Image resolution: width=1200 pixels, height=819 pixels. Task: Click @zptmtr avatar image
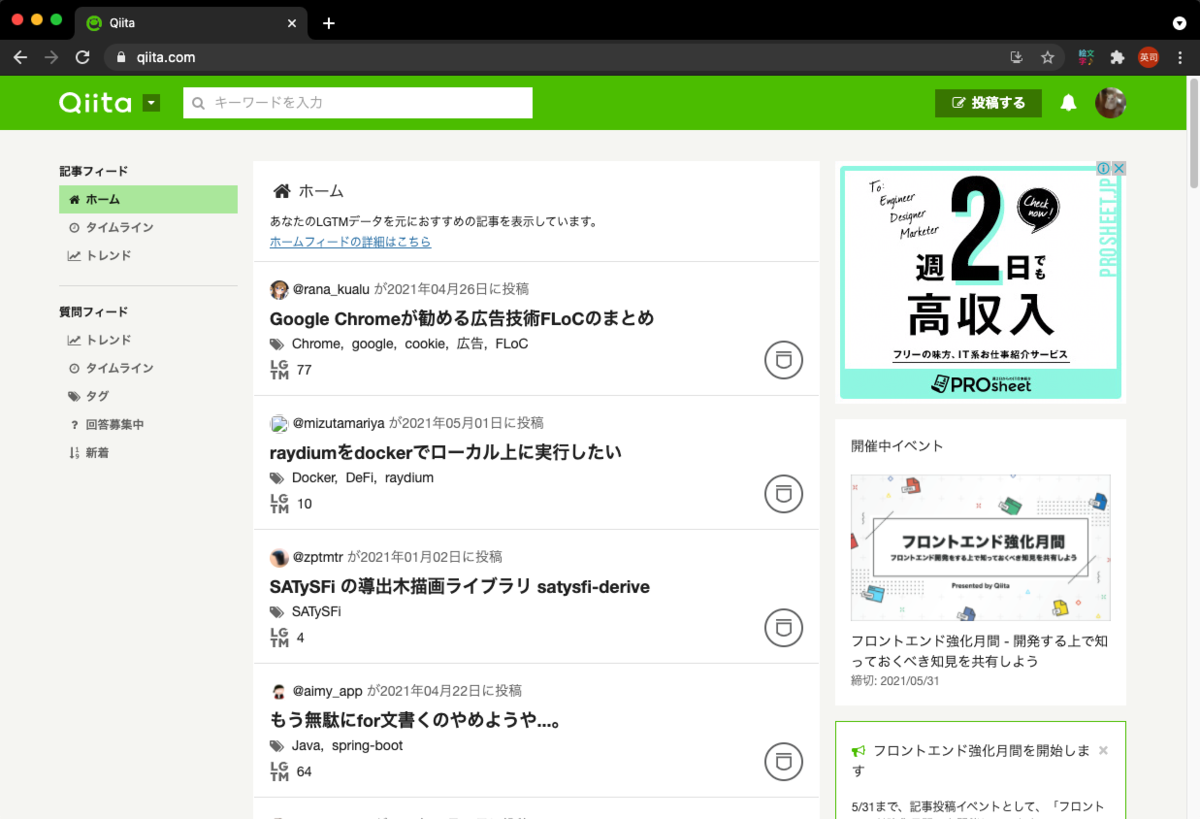pos(279,558)
